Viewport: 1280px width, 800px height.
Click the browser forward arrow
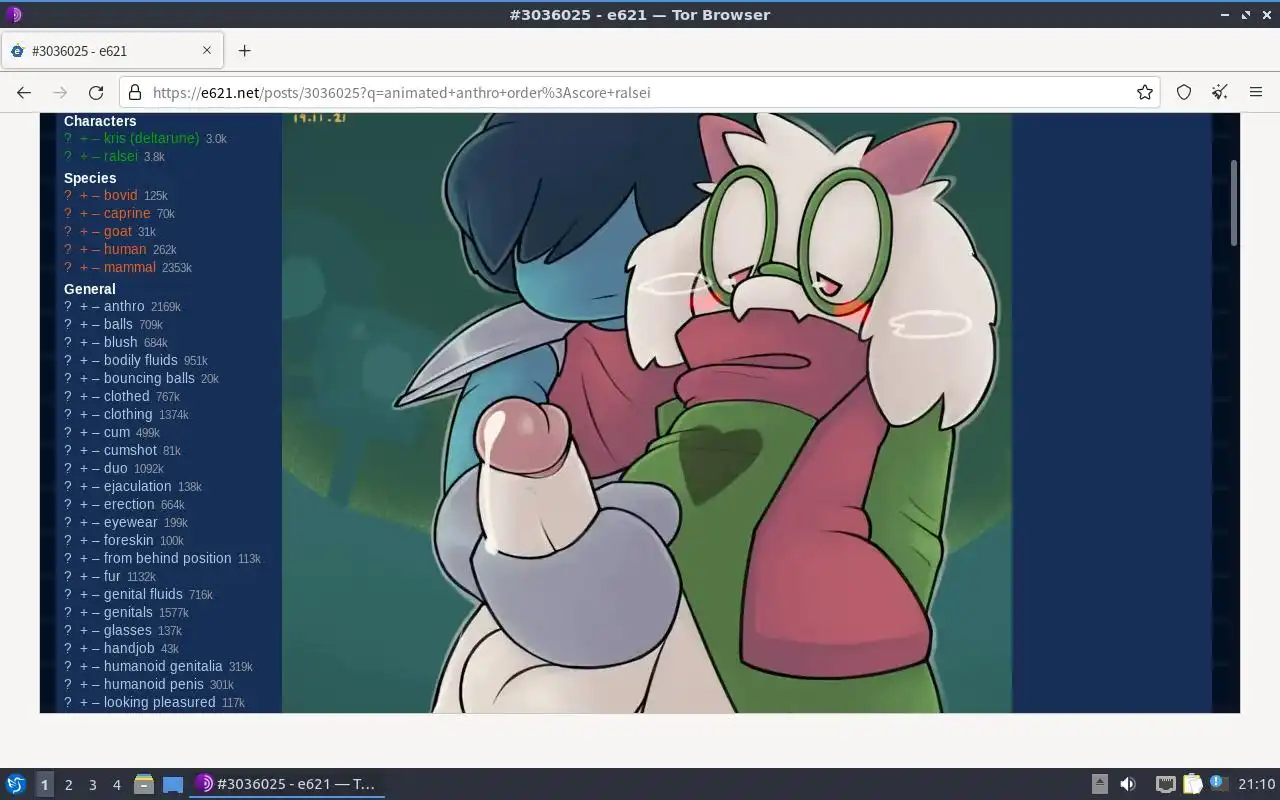click(60, 92)
